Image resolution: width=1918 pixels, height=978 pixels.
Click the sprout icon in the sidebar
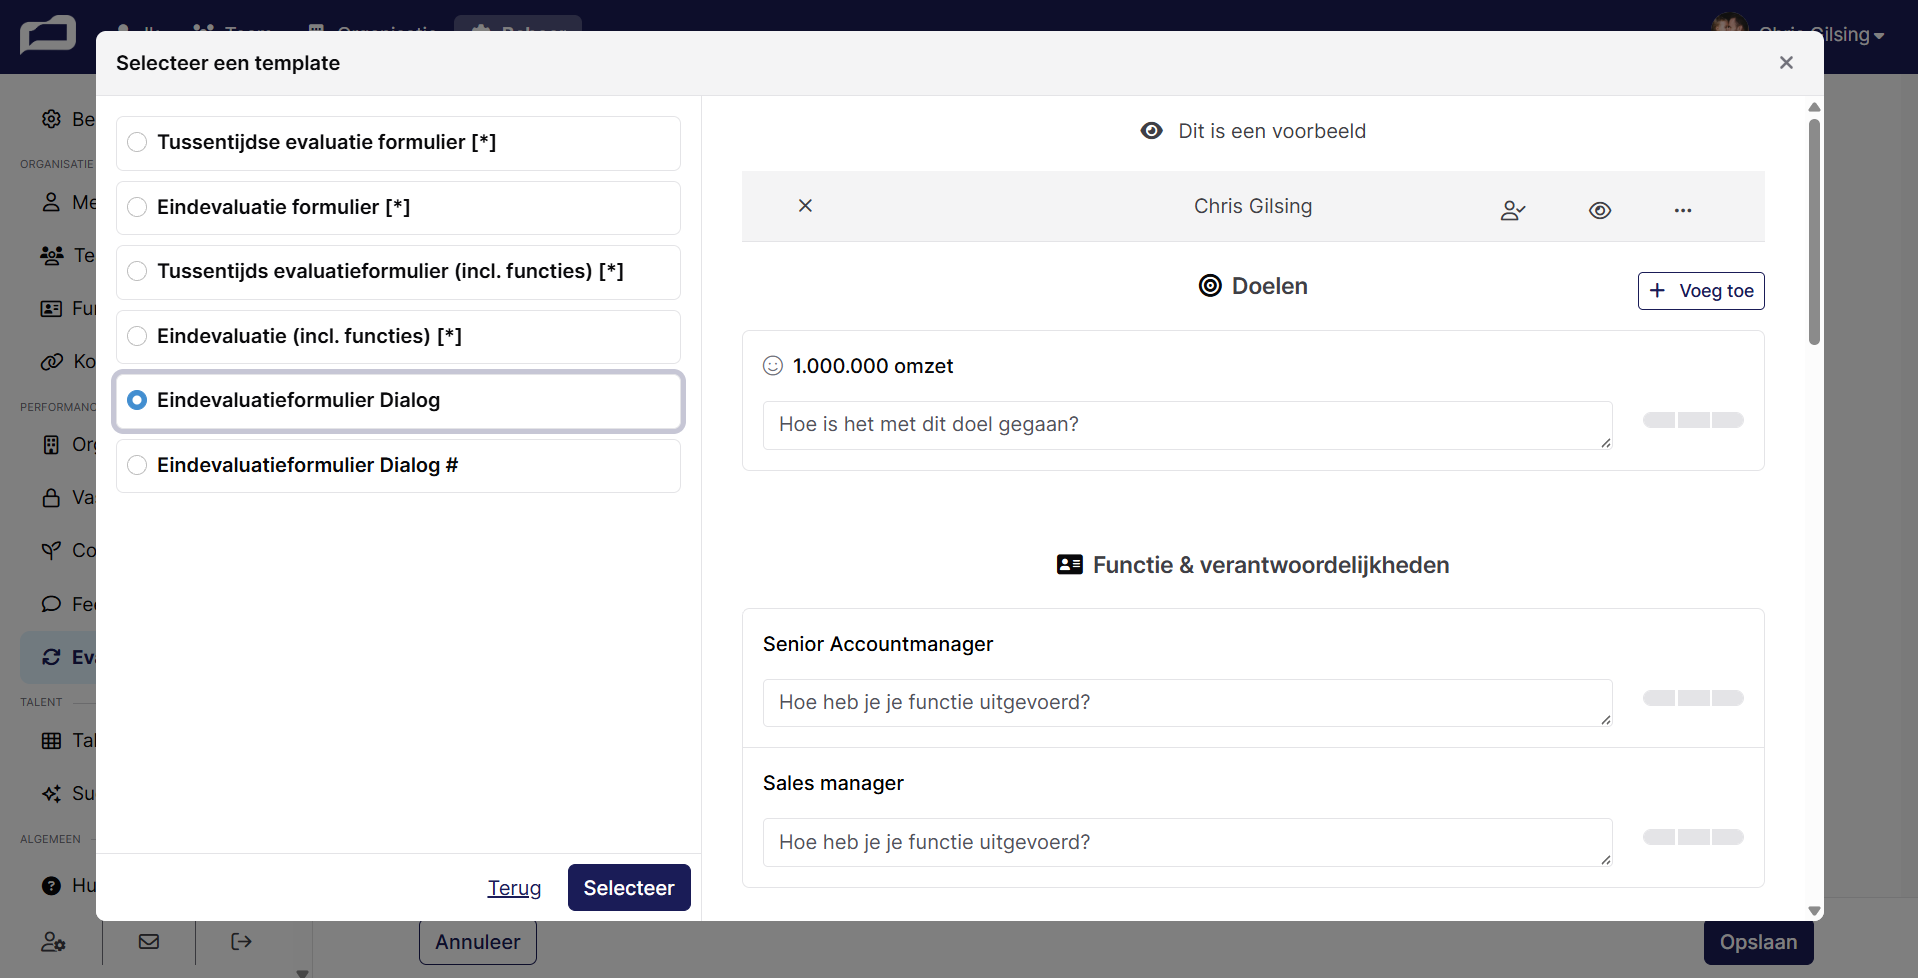51,550
